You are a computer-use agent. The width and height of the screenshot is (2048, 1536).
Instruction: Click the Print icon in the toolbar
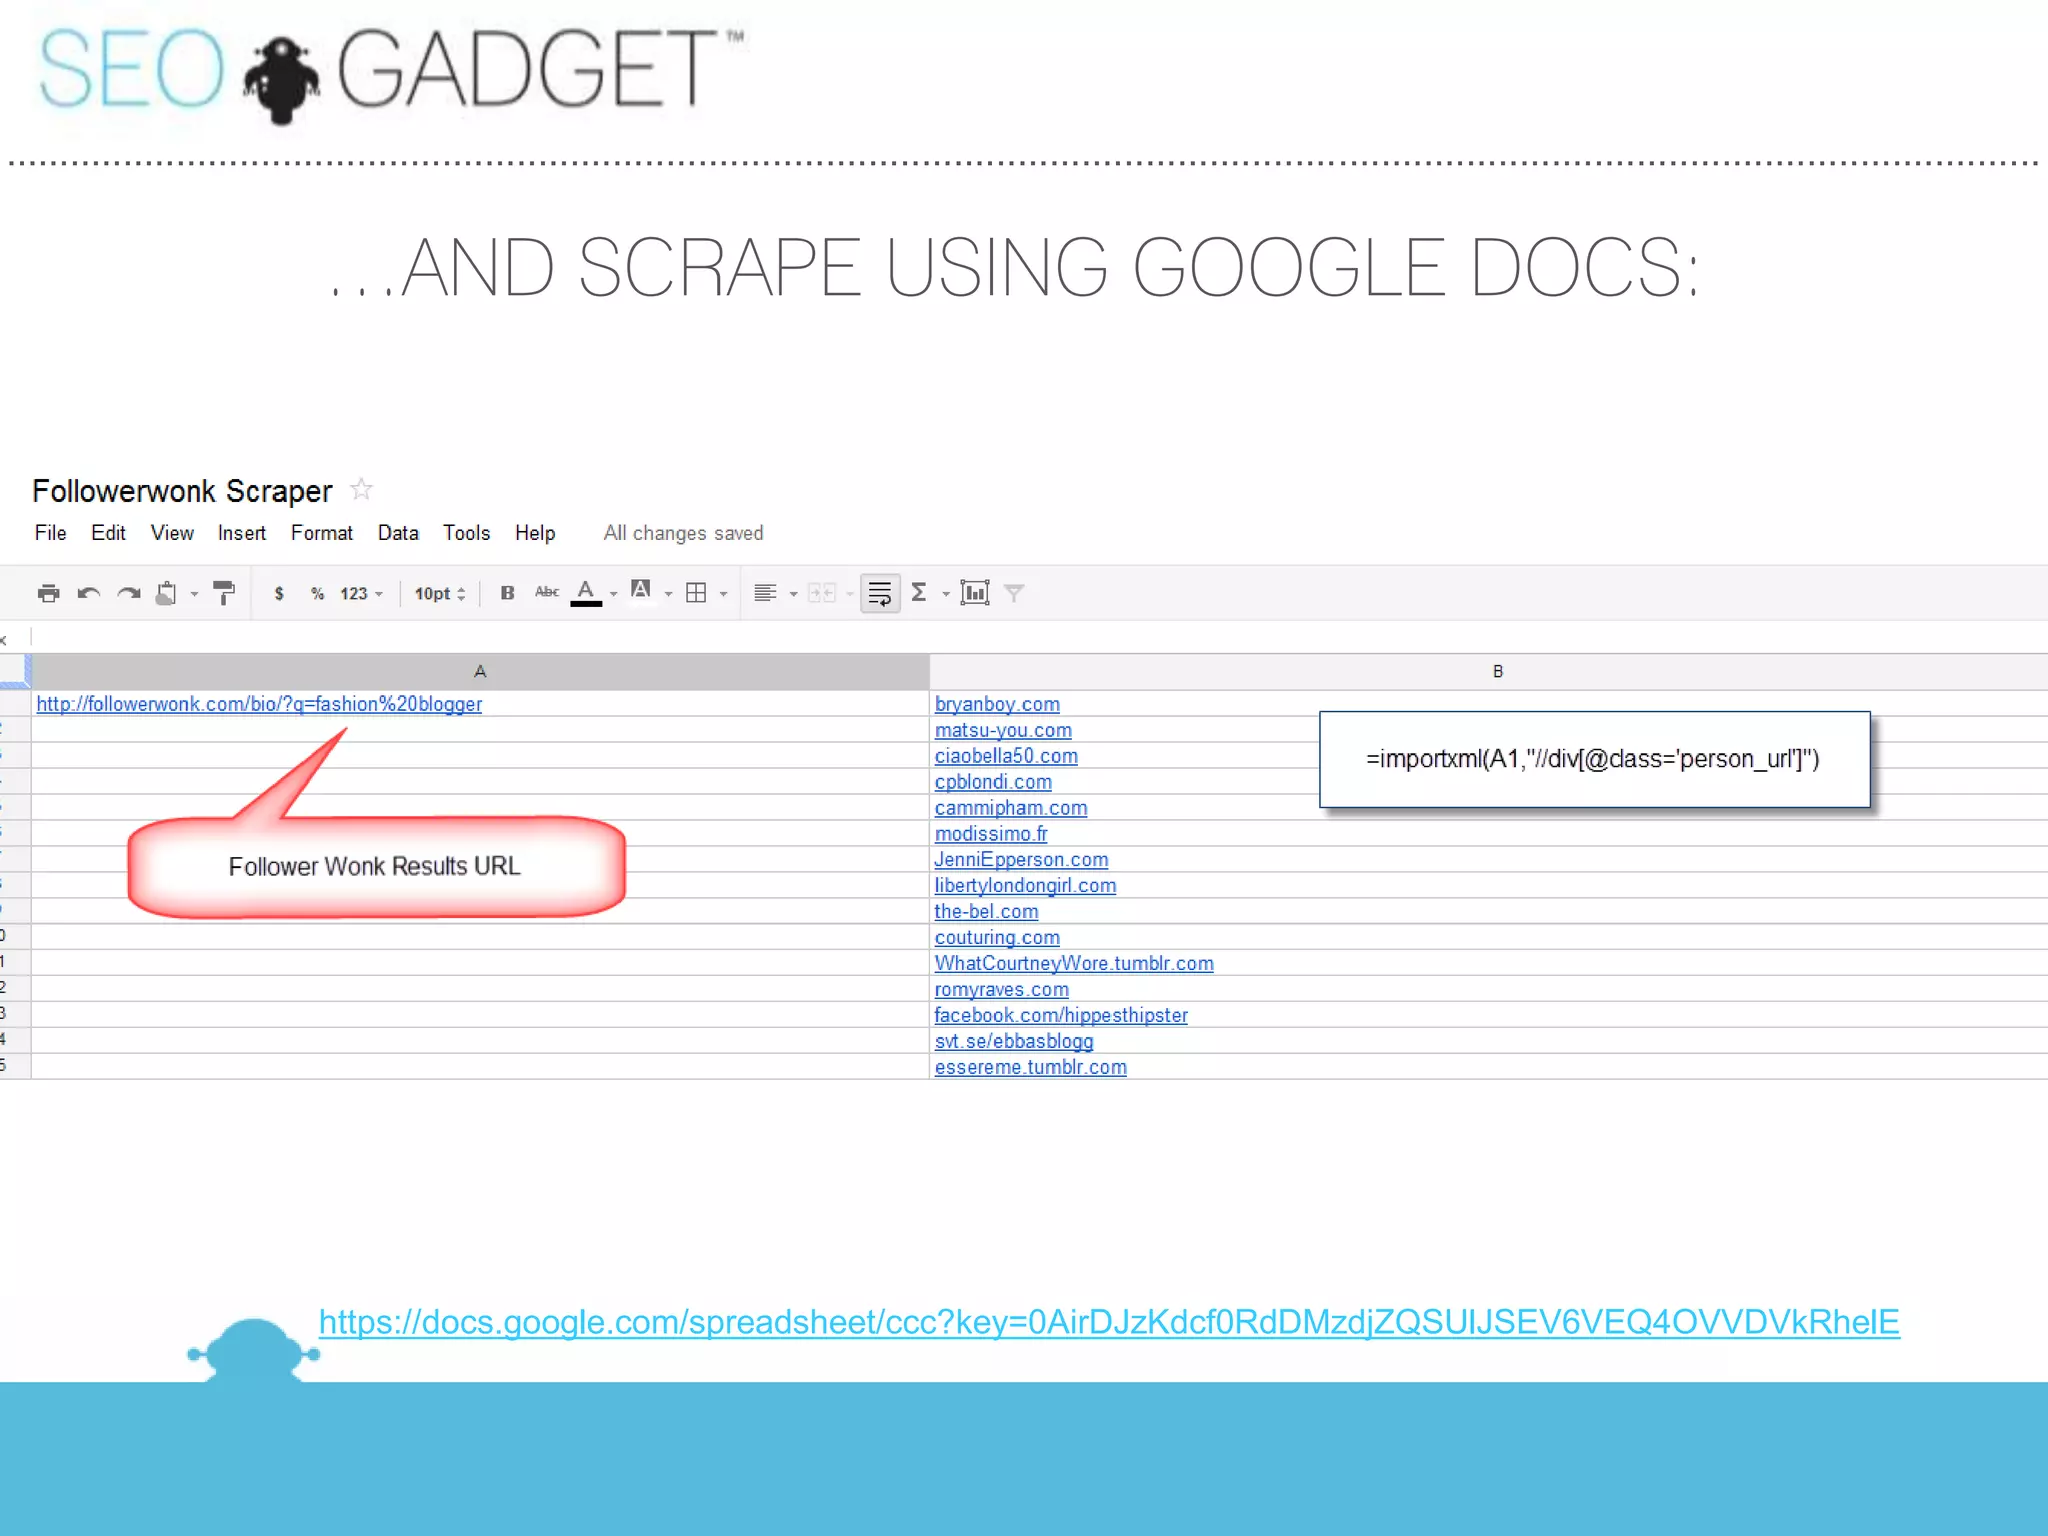click(x=48, y=593)
